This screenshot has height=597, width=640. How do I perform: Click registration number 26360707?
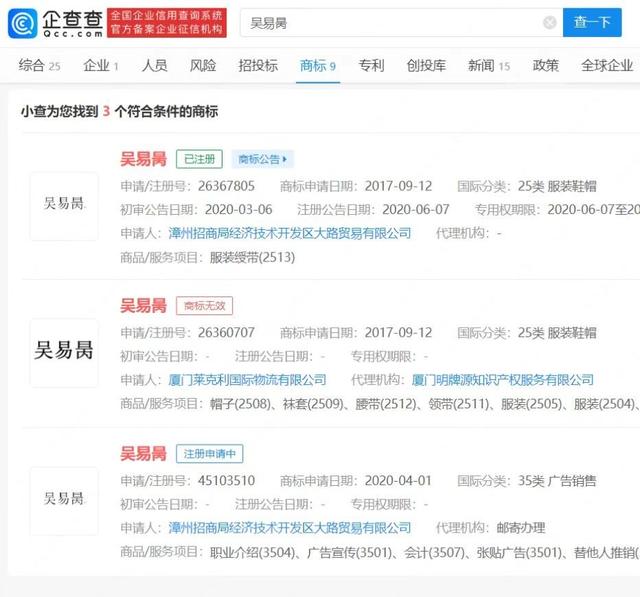point(227,333)
